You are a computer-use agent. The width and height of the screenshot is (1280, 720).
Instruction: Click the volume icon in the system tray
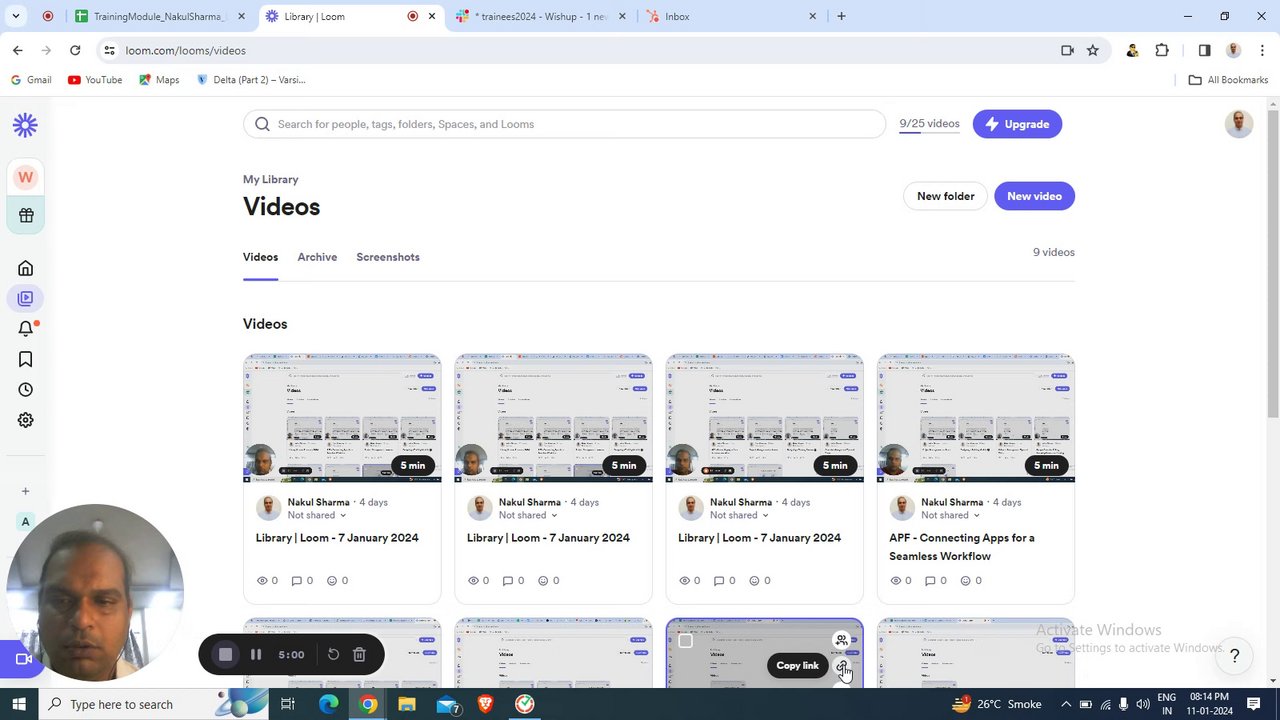1143,704
